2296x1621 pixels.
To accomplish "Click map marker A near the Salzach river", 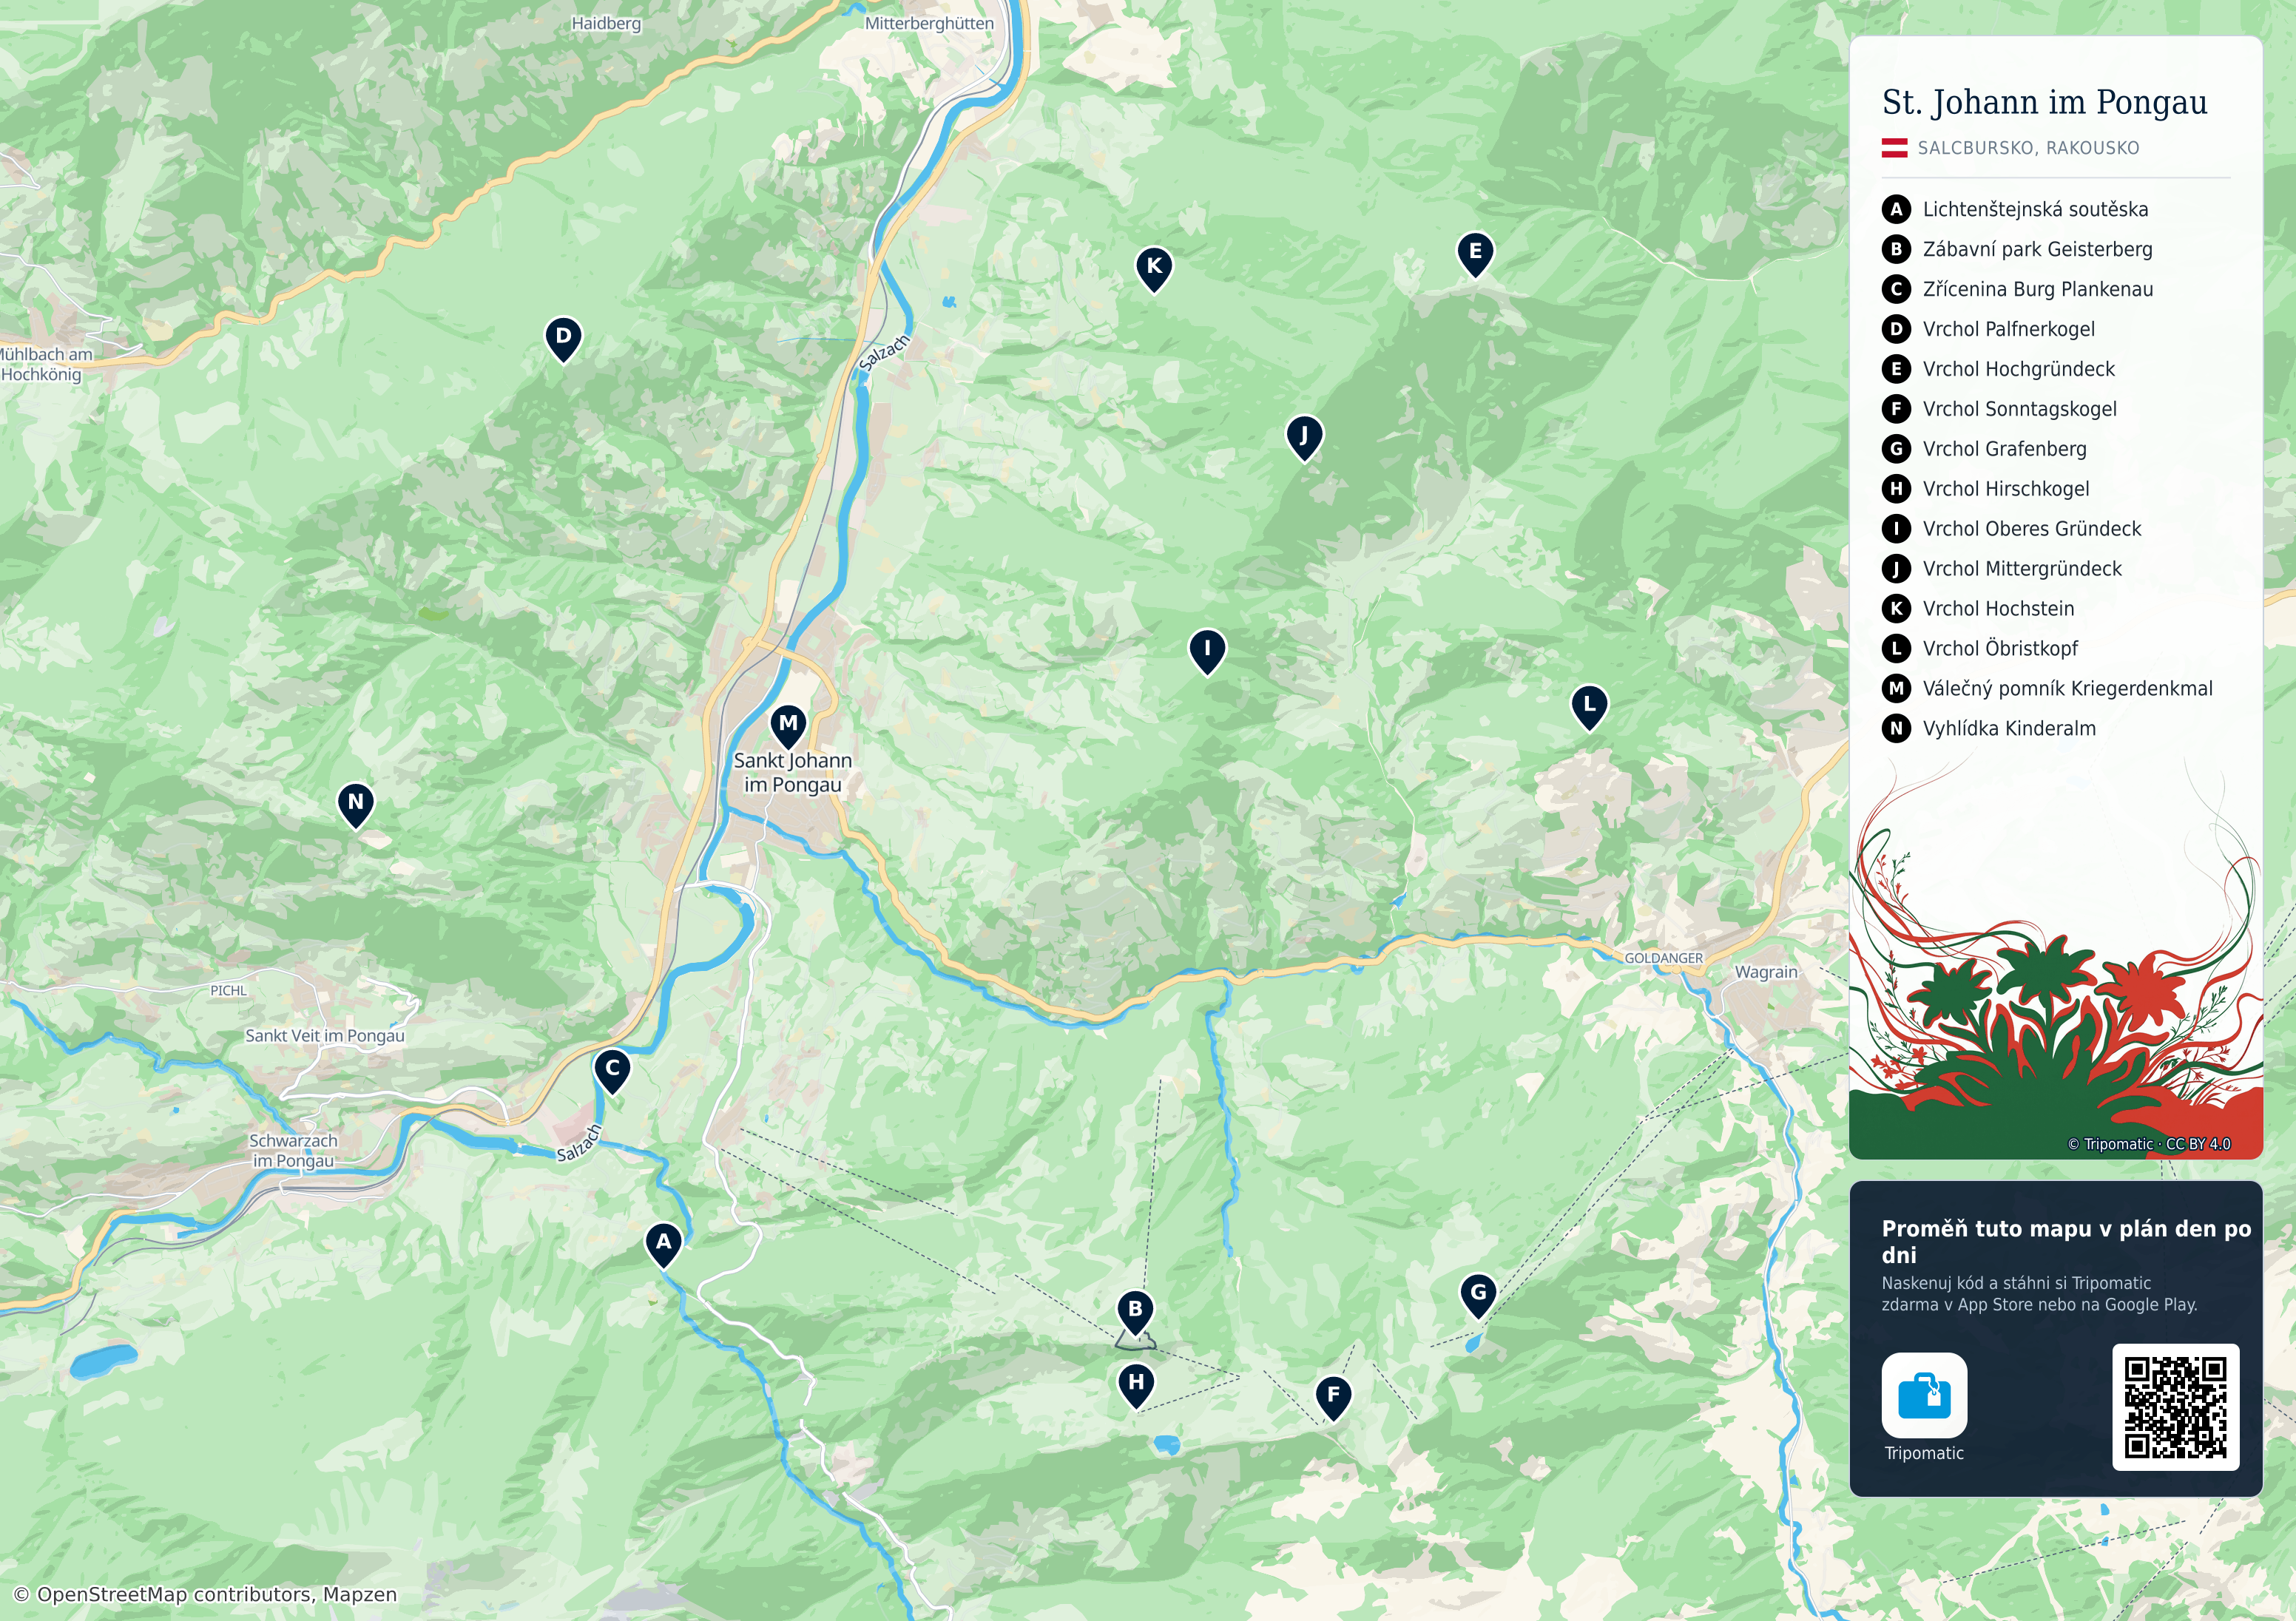I will coord(663,1245).
